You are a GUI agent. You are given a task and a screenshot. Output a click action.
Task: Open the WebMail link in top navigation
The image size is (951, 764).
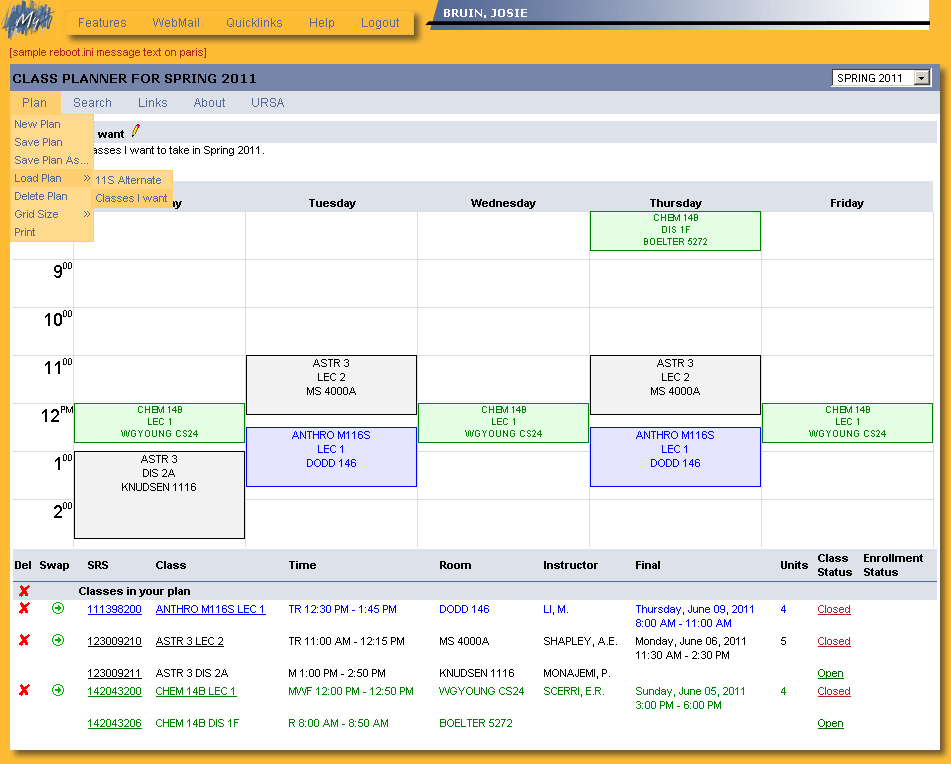[x=176, y=23]
